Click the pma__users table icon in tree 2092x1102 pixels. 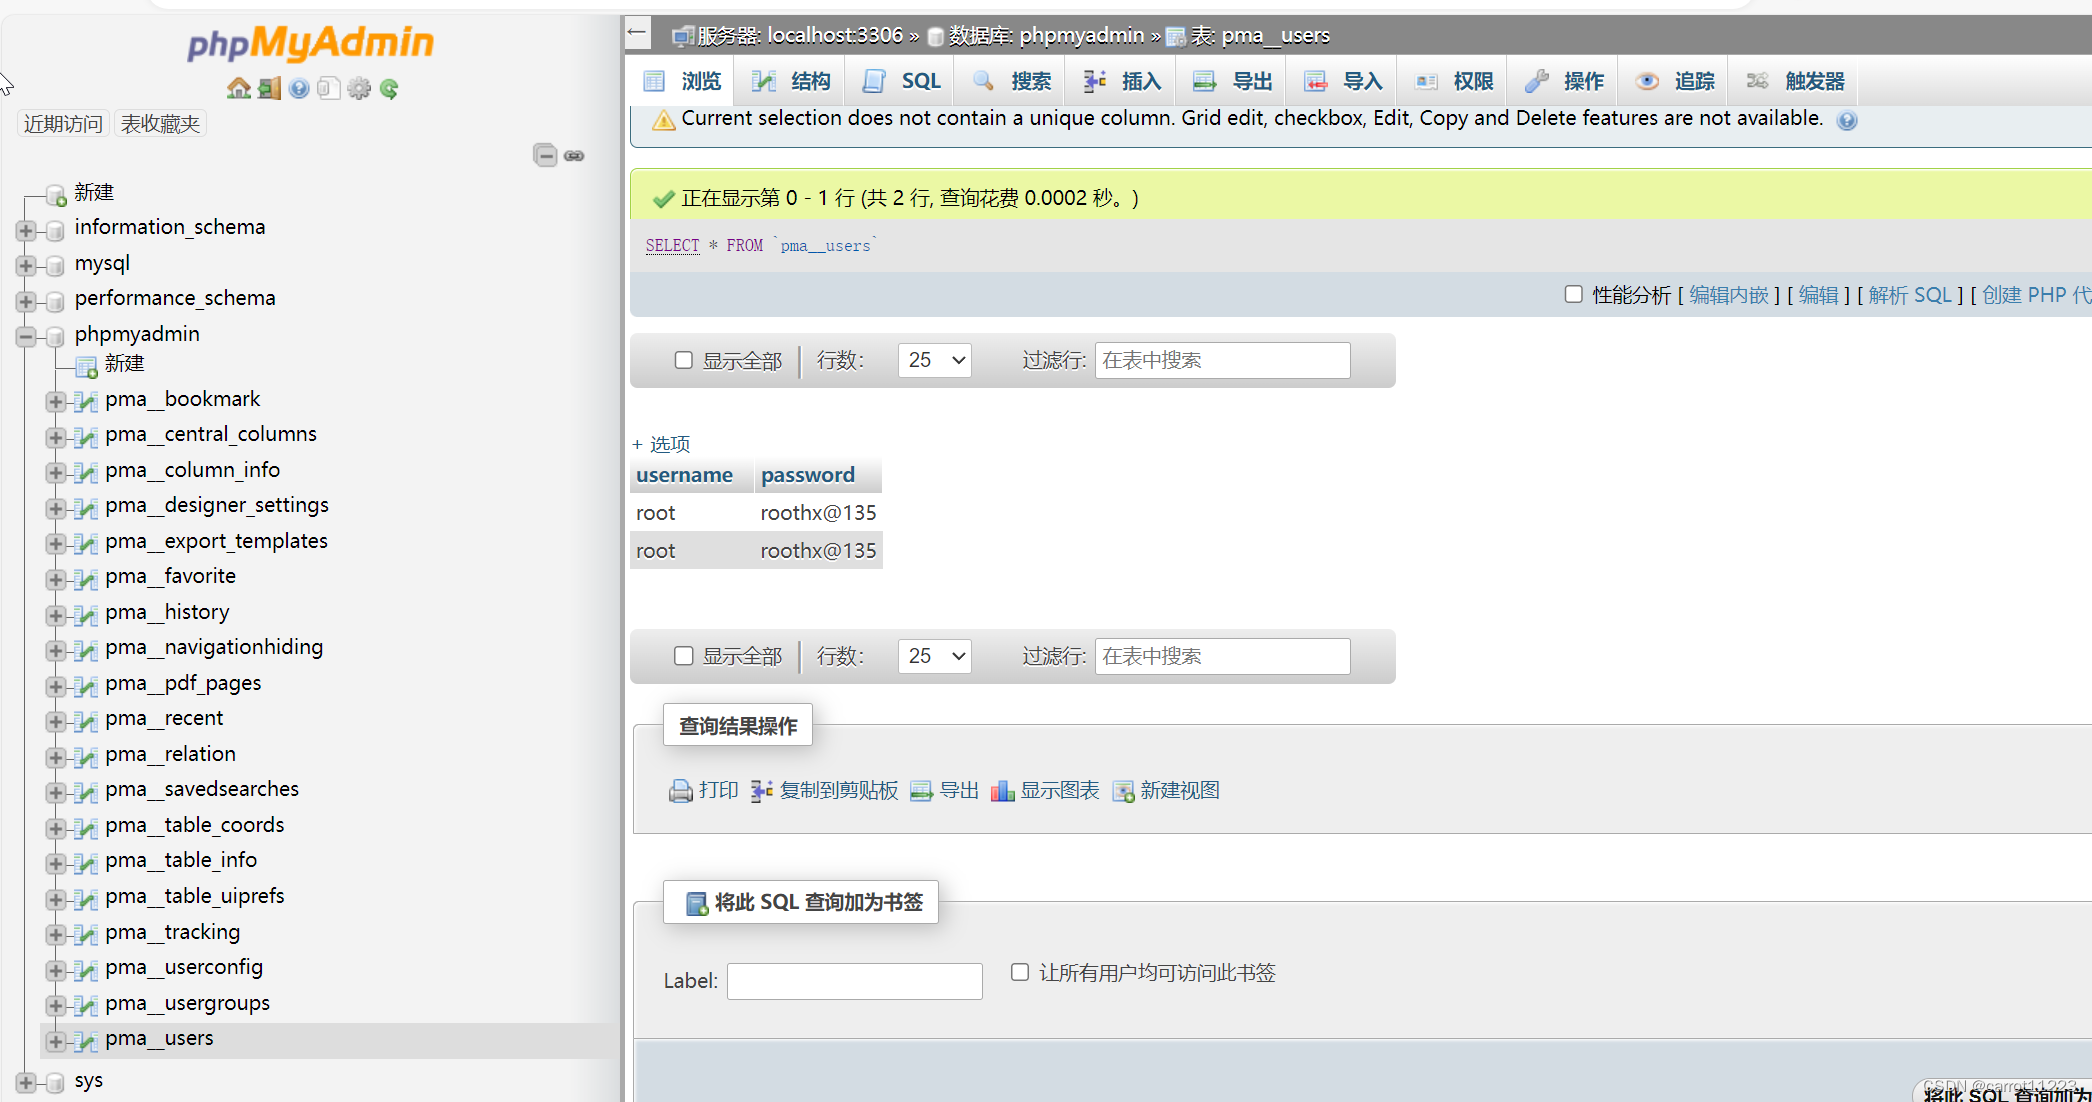point(86,1040)
